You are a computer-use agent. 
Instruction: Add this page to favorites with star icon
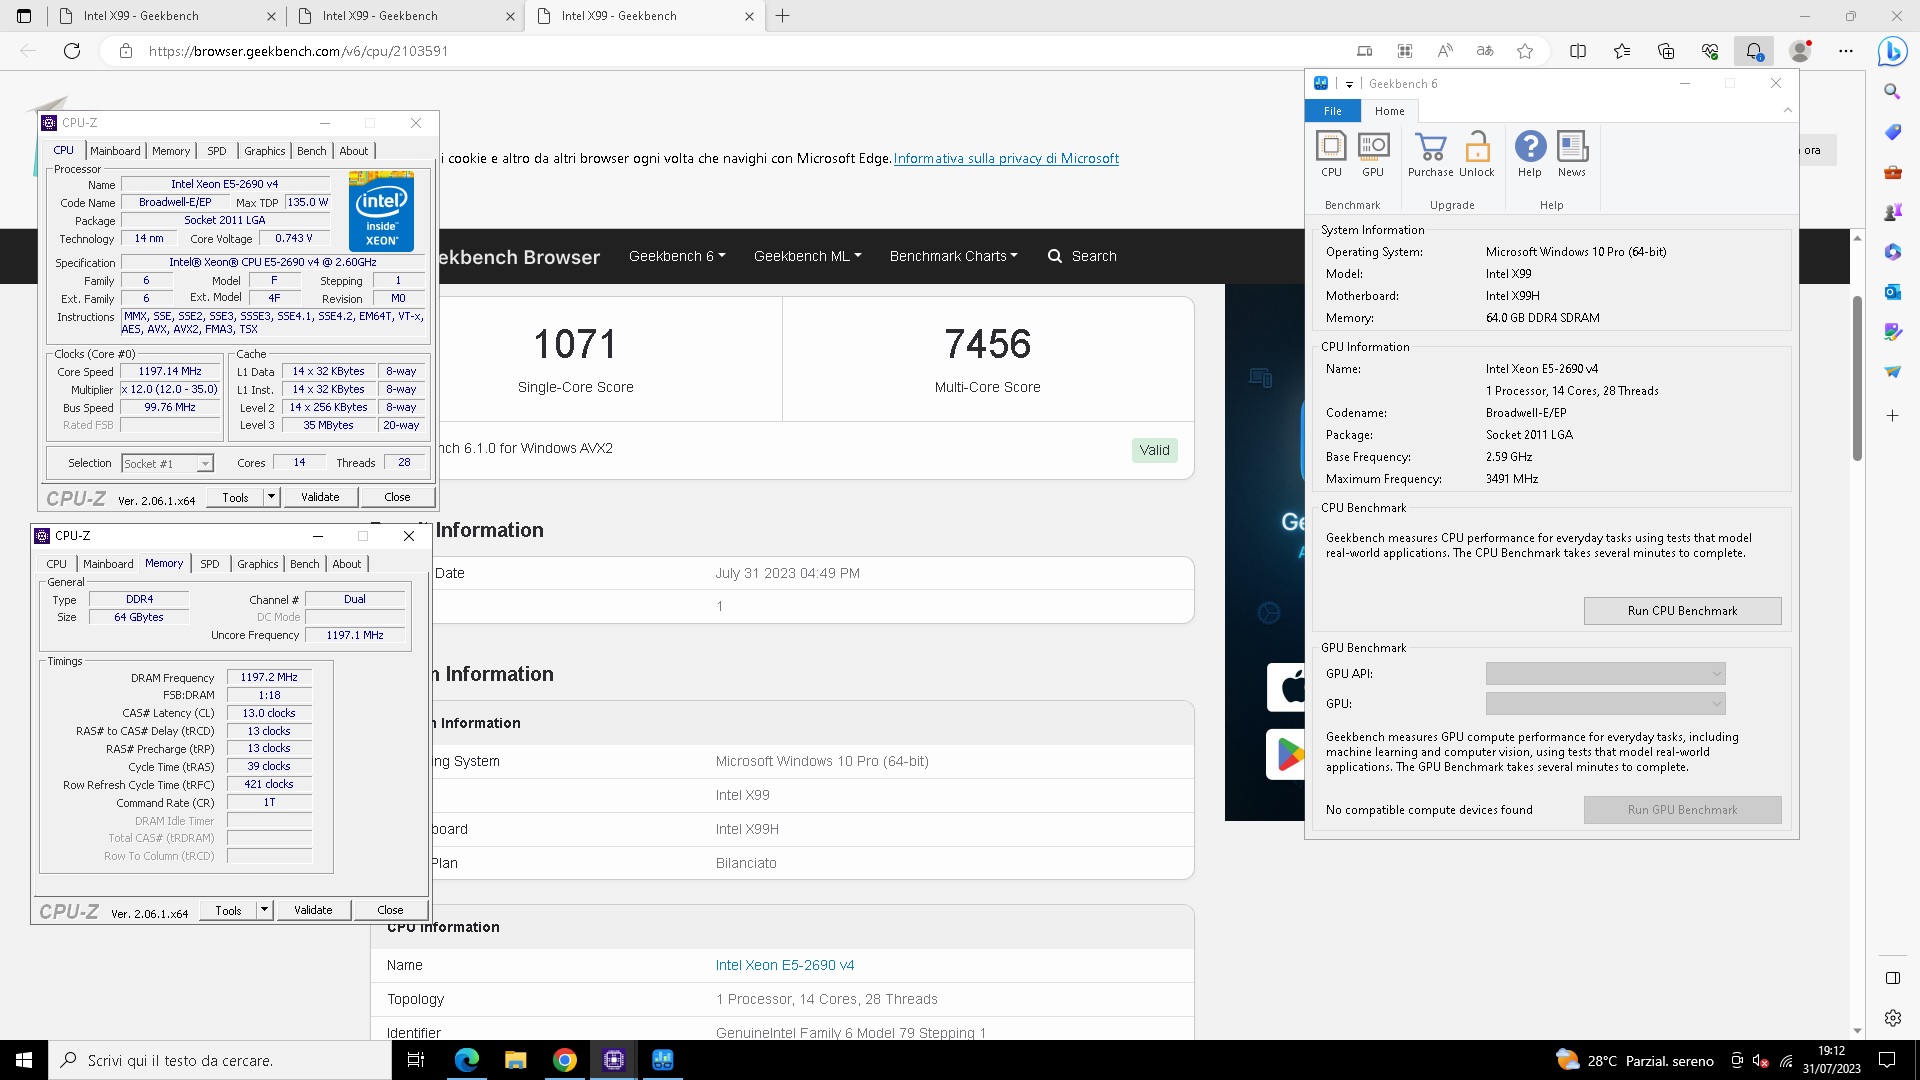click(1525, 51)
